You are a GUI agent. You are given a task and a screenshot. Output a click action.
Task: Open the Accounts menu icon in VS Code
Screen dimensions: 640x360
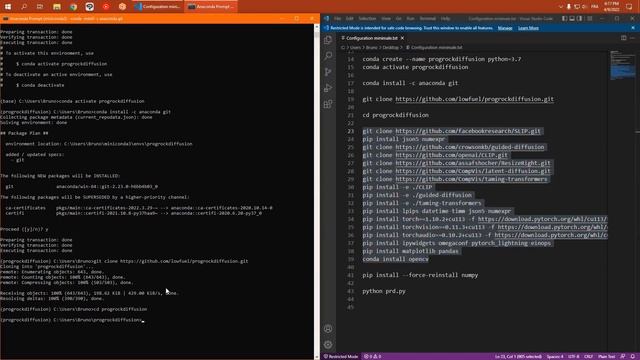328,329
